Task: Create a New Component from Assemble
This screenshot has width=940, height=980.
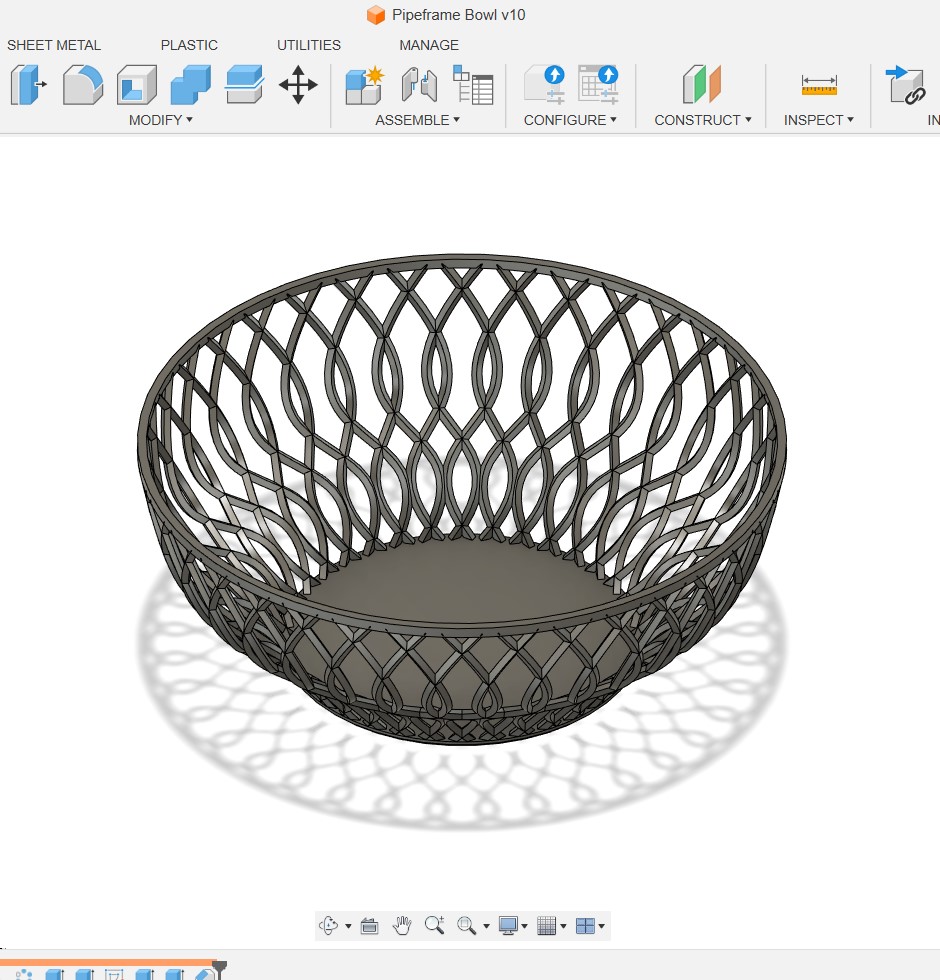Action: 364,84
